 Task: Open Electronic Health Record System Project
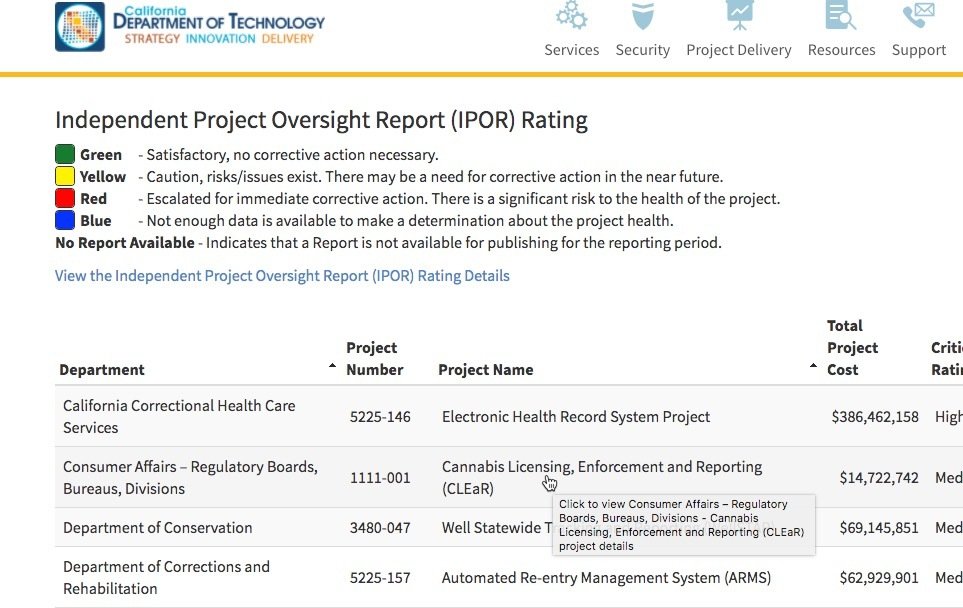[x=576, y=417]
